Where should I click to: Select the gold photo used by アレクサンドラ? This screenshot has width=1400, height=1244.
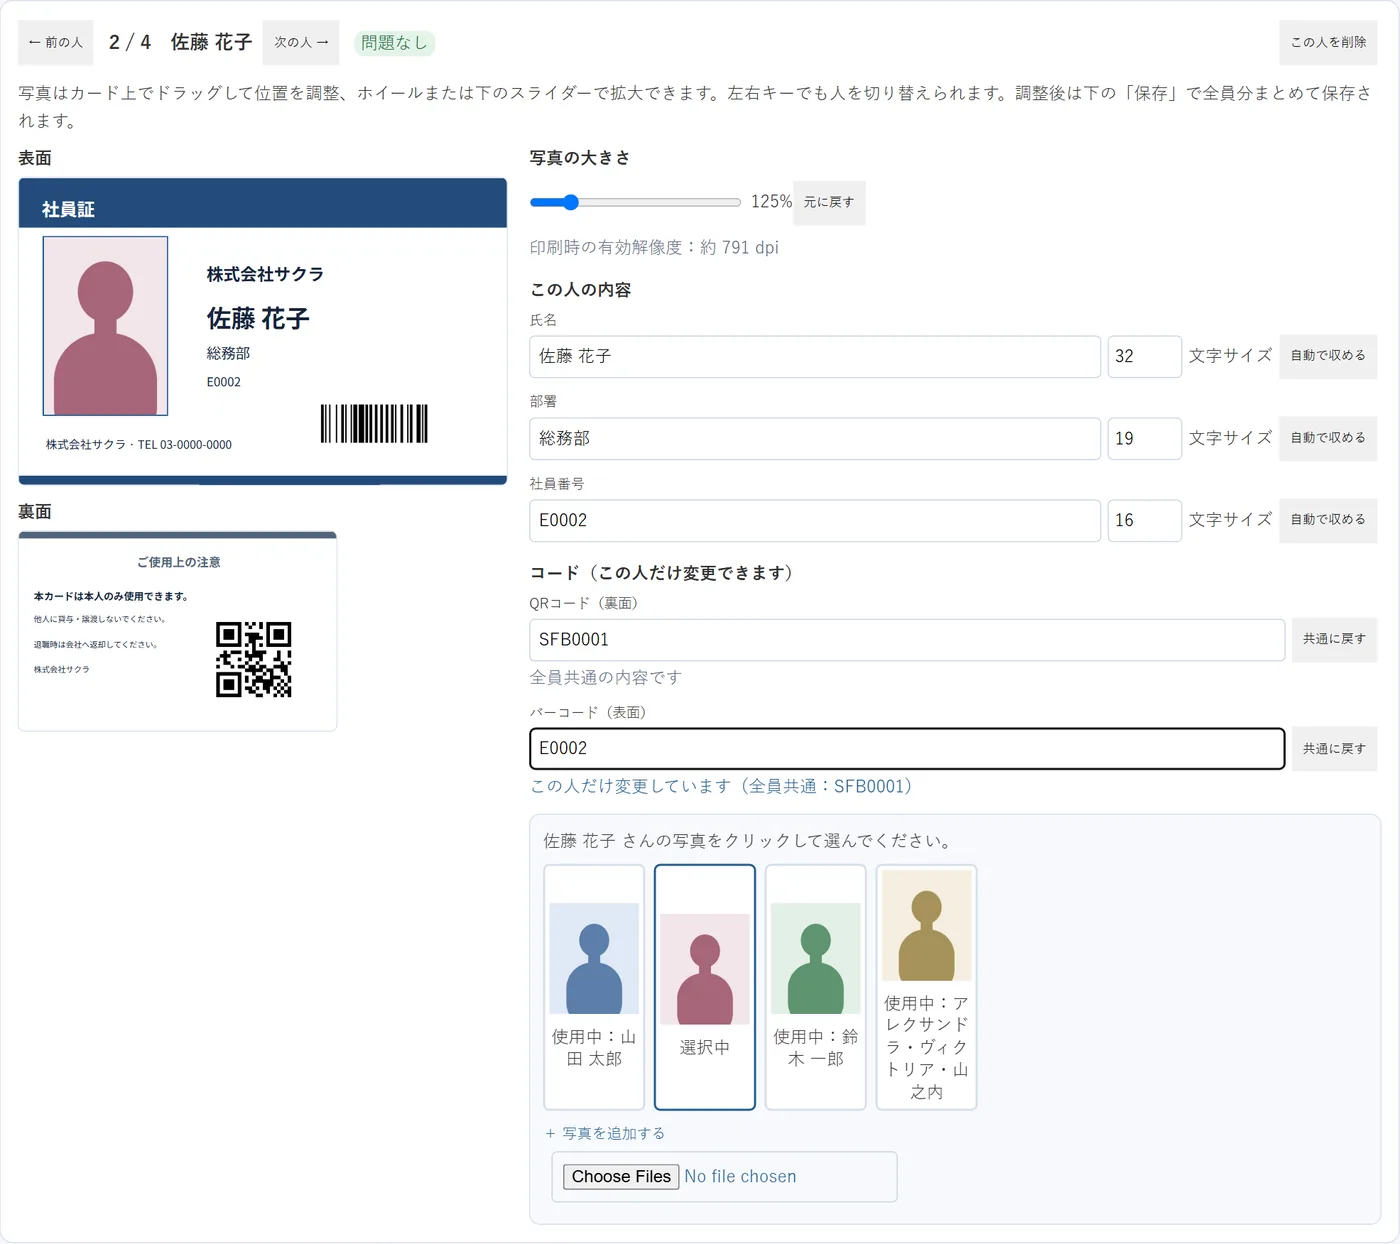coord(926,987)
